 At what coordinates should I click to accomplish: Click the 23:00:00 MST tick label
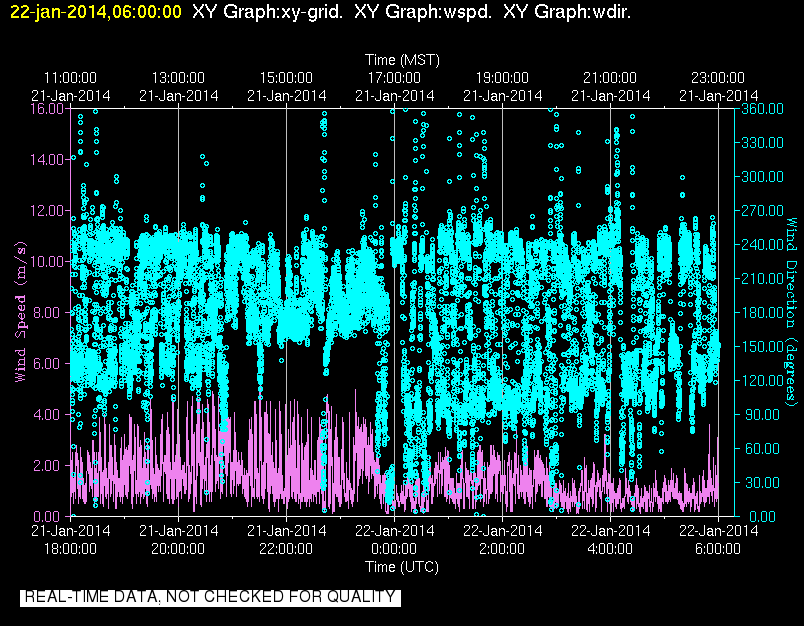[718, 78]
